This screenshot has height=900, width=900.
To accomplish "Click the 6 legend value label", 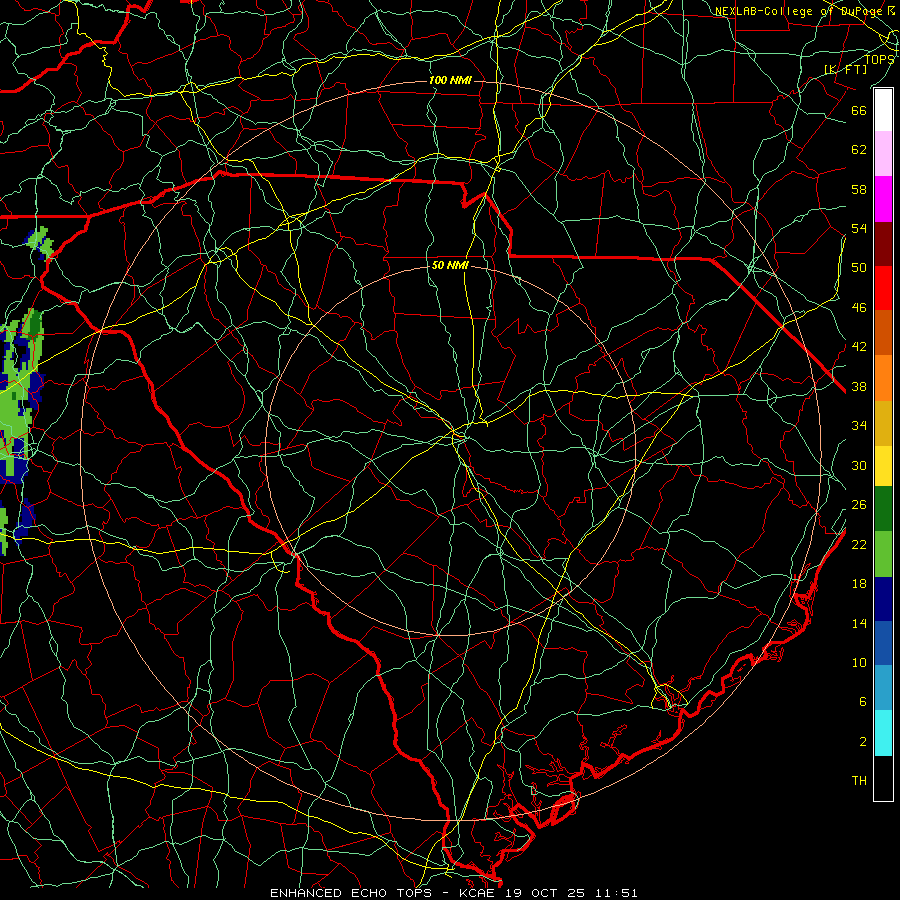I will (x=862, y=702).
